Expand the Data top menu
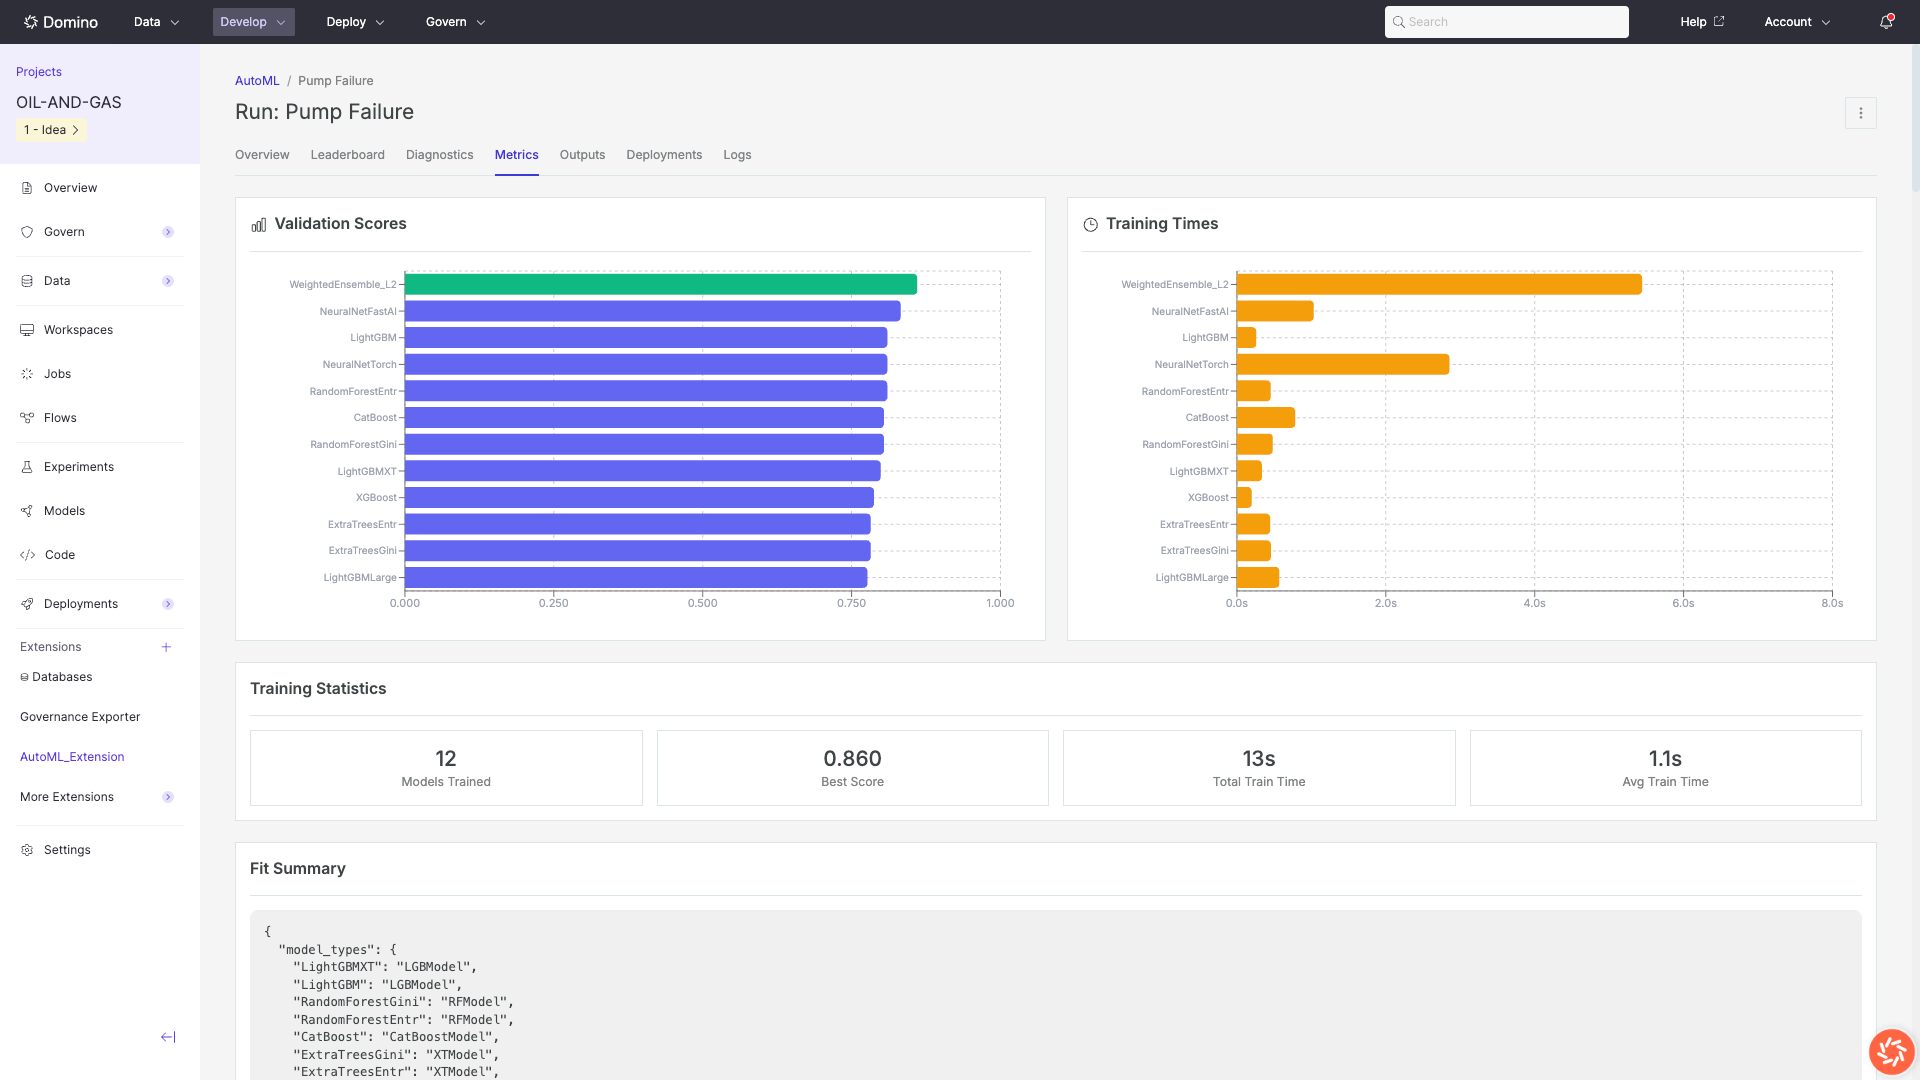 157,22
